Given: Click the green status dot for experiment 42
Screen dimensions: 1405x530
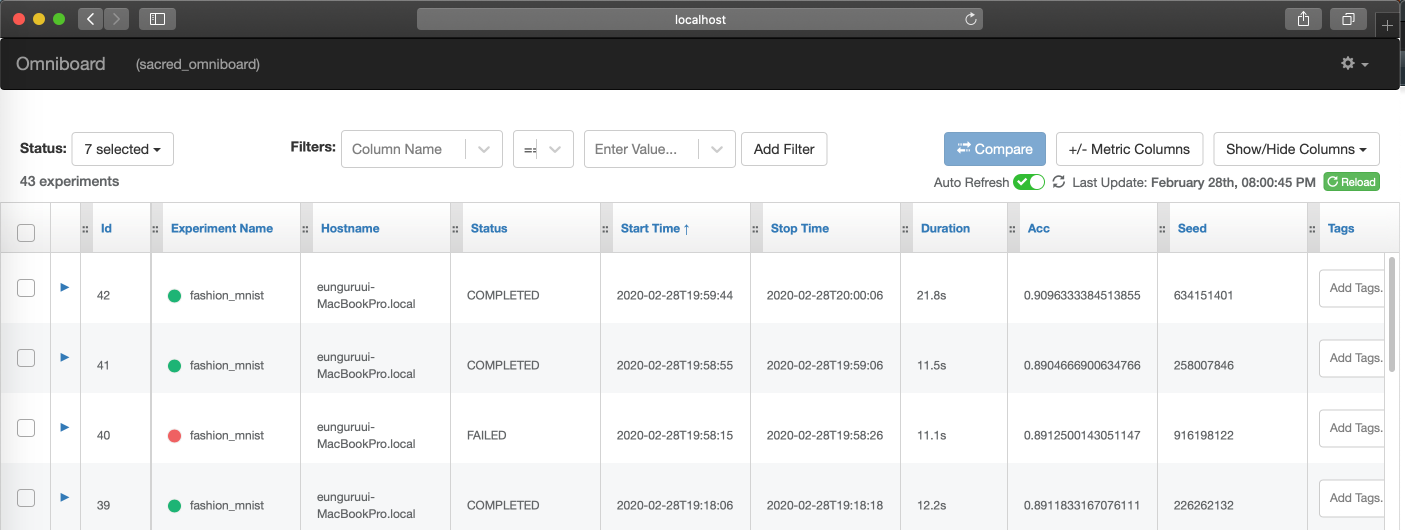Looking at the screenshot, I should (x=174, y=295).
